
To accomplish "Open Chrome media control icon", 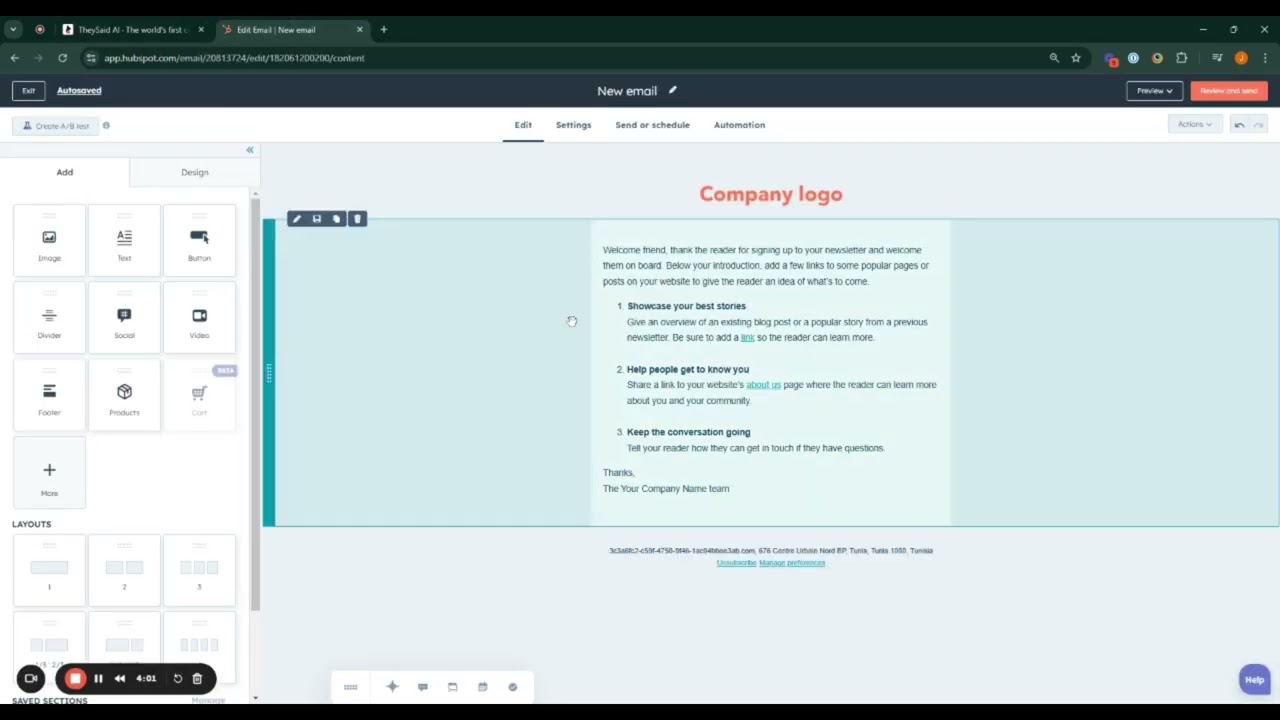I will coord(1217,58).
